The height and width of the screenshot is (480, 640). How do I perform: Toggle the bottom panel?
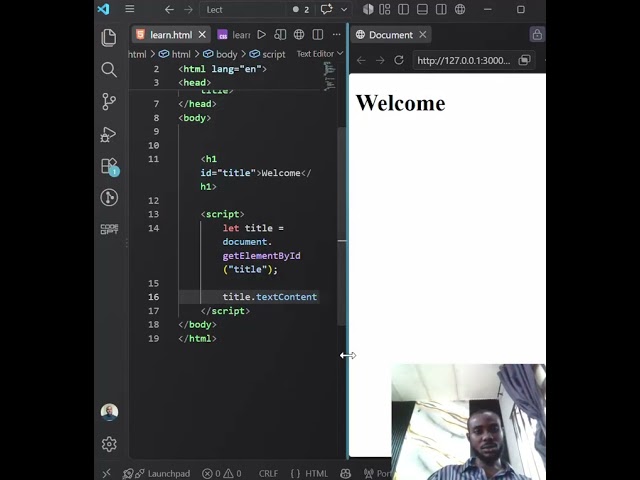422,9
